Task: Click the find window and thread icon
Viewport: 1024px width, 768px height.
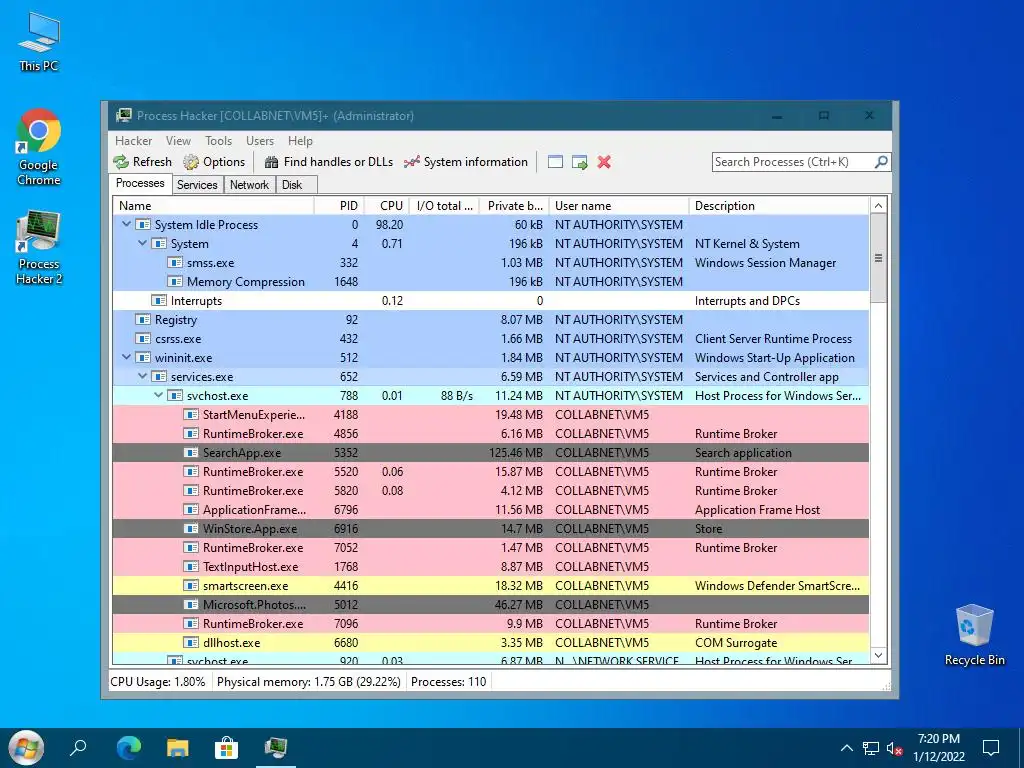Action: (580, 162)
